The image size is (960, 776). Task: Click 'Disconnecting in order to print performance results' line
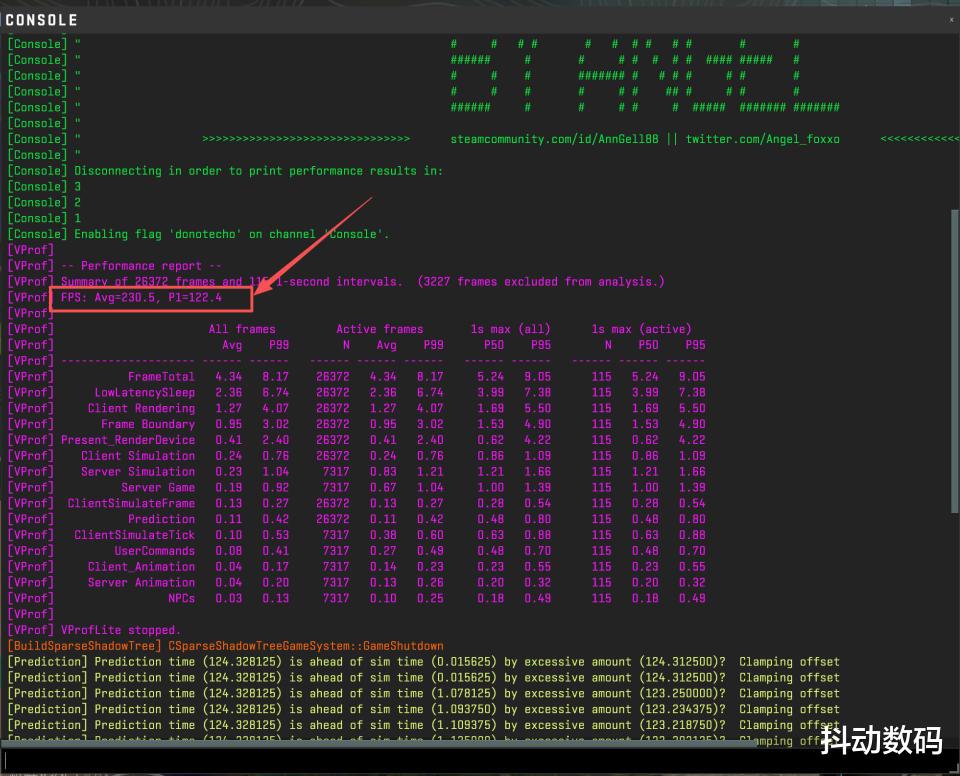click(x=258, y=171)
